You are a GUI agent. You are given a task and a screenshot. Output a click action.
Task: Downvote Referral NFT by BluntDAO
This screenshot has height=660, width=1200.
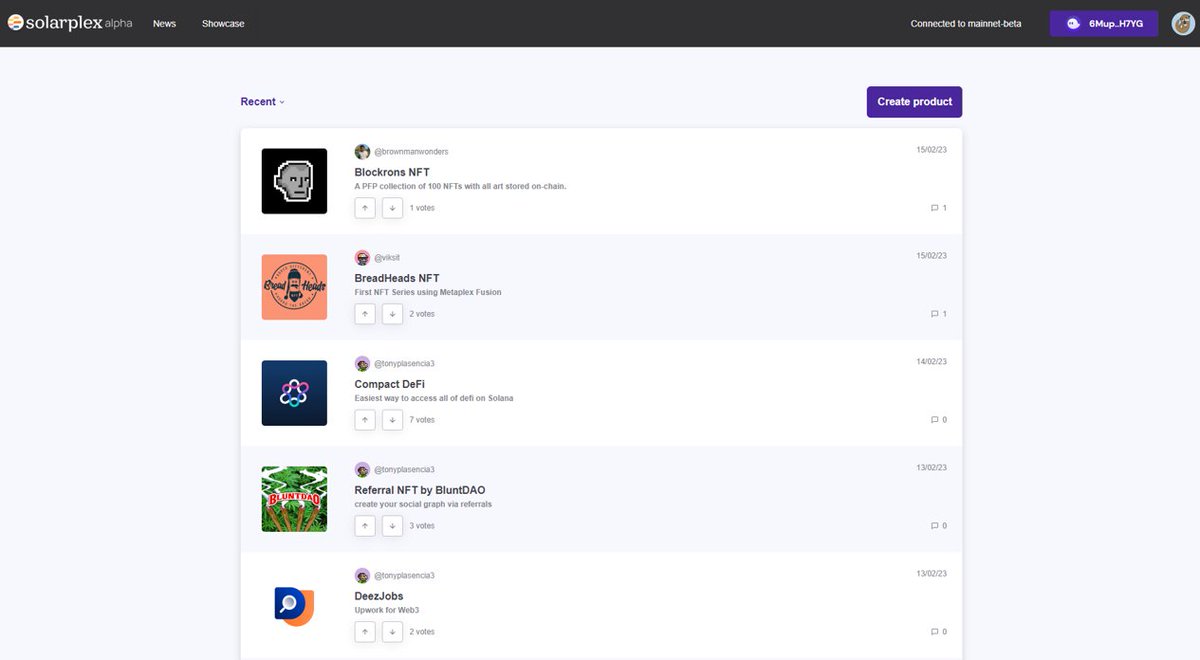click(x=392, y=526)
